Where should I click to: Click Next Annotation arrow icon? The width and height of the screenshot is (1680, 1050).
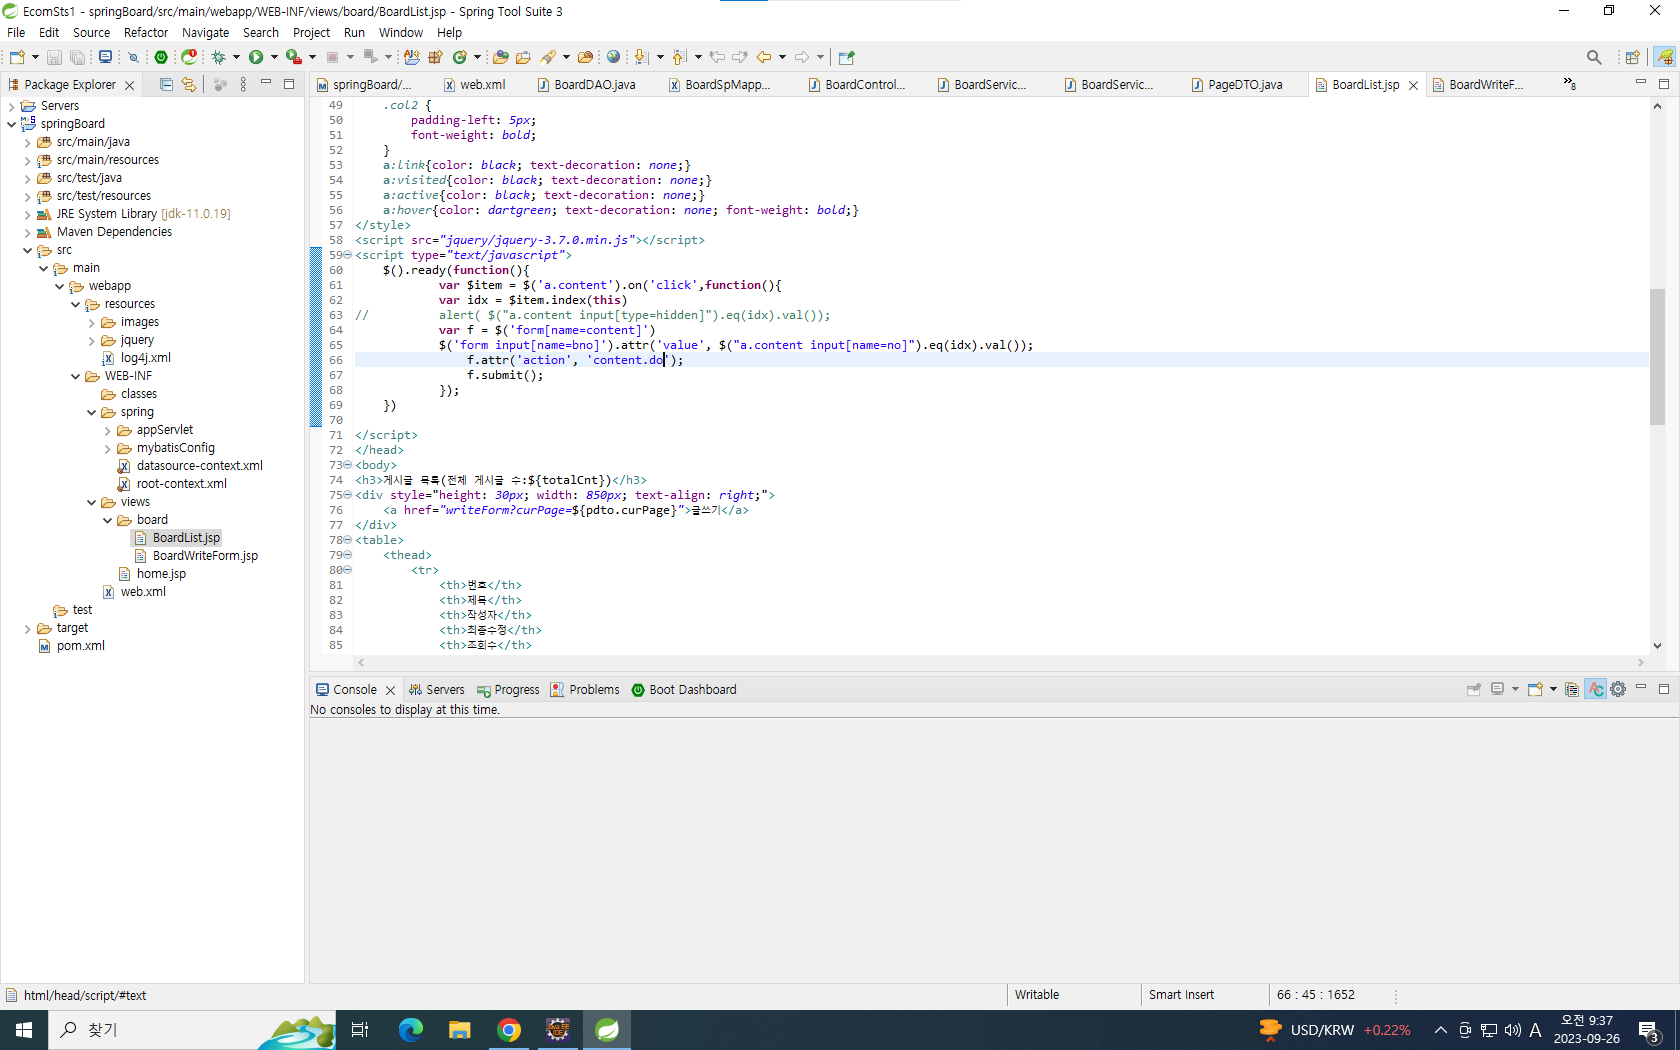[641, 57]
